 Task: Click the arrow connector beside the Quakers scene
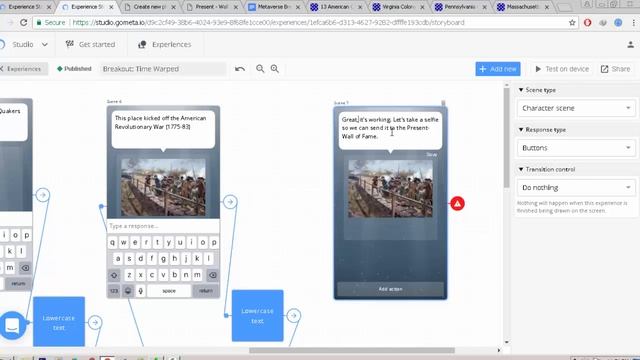(x=43, y=195)
